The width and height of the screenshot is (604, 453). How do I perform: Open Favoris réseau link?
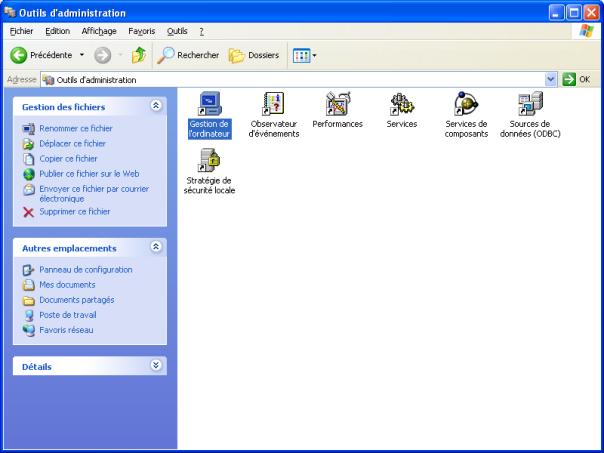point(66,330)
